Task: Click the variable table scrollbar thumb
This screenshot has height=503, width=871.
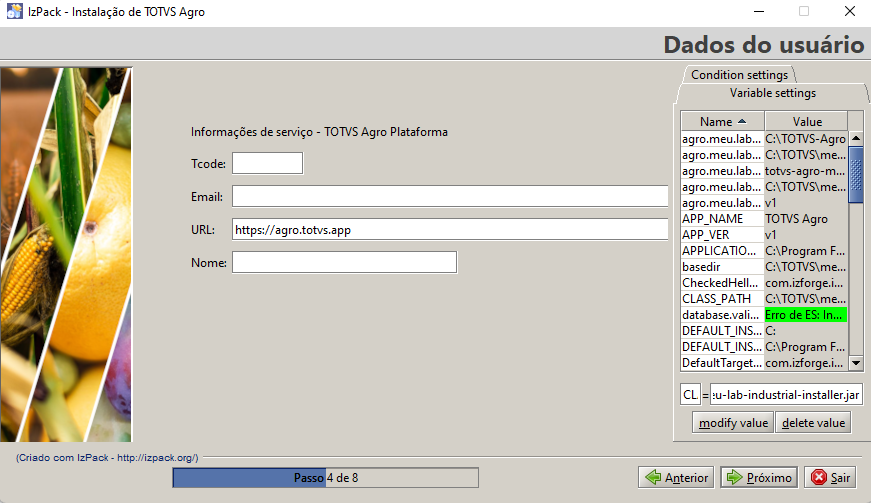Action: pos(856,174)
